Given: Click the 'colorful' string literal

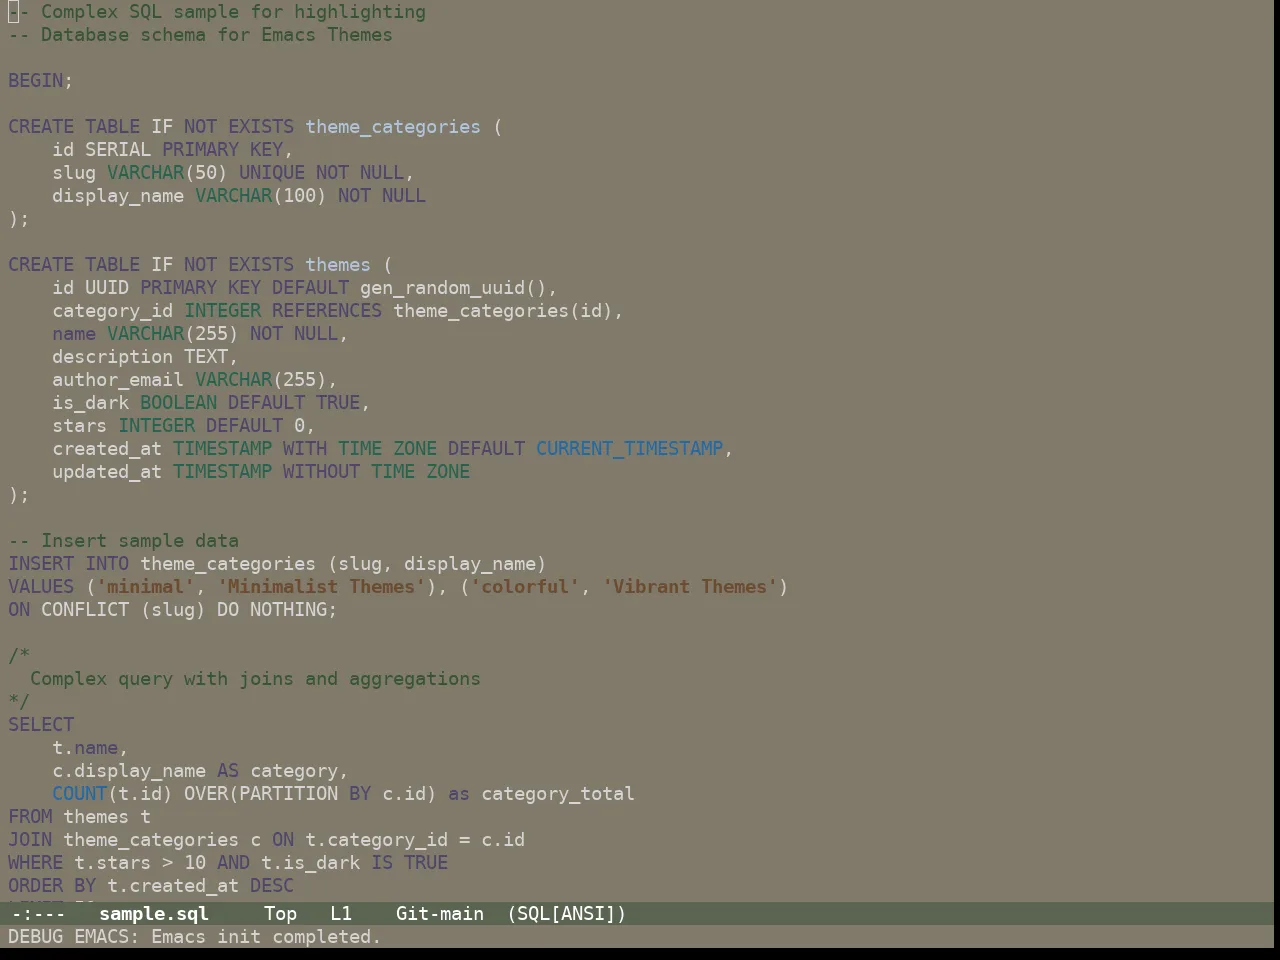Looking at the screenshot, I should [525, 587].
